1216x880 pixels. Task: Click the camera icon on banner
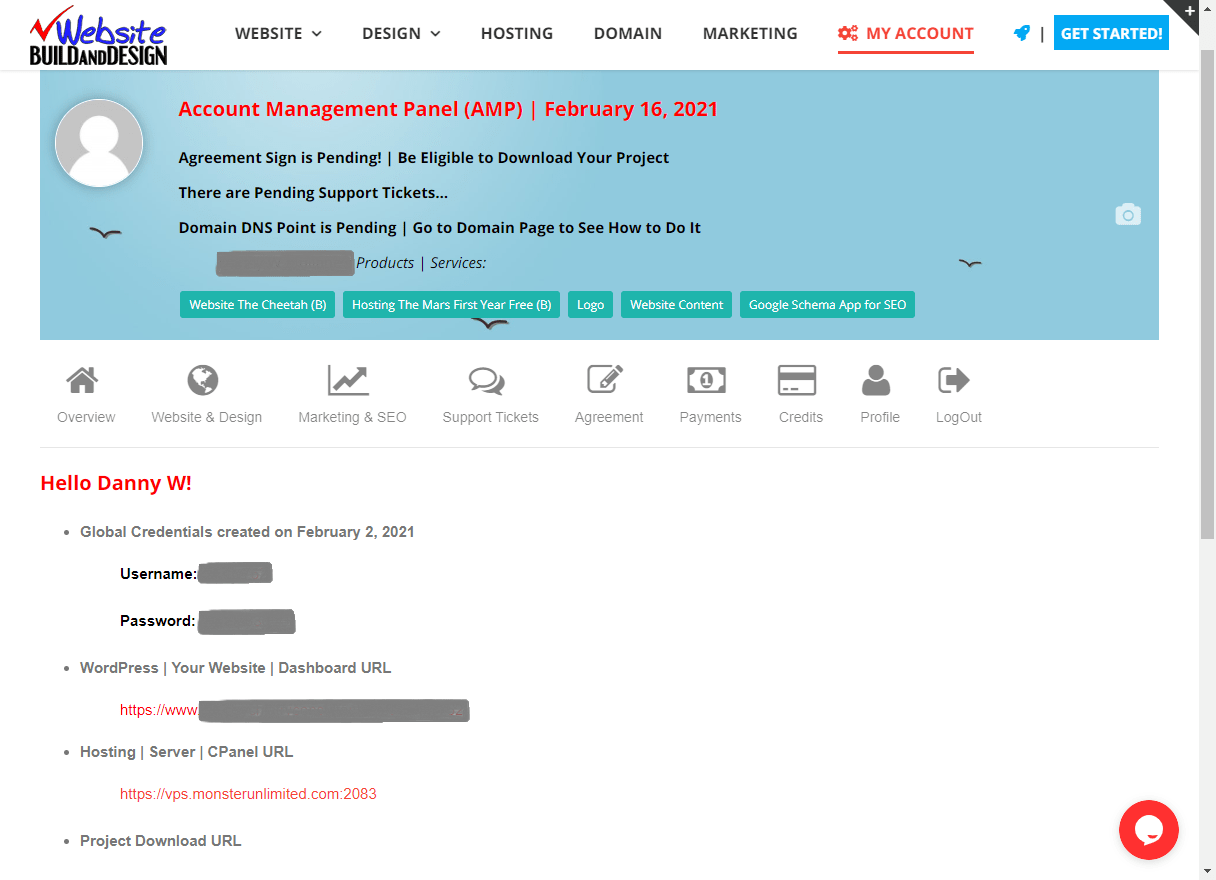point(1128,215)
